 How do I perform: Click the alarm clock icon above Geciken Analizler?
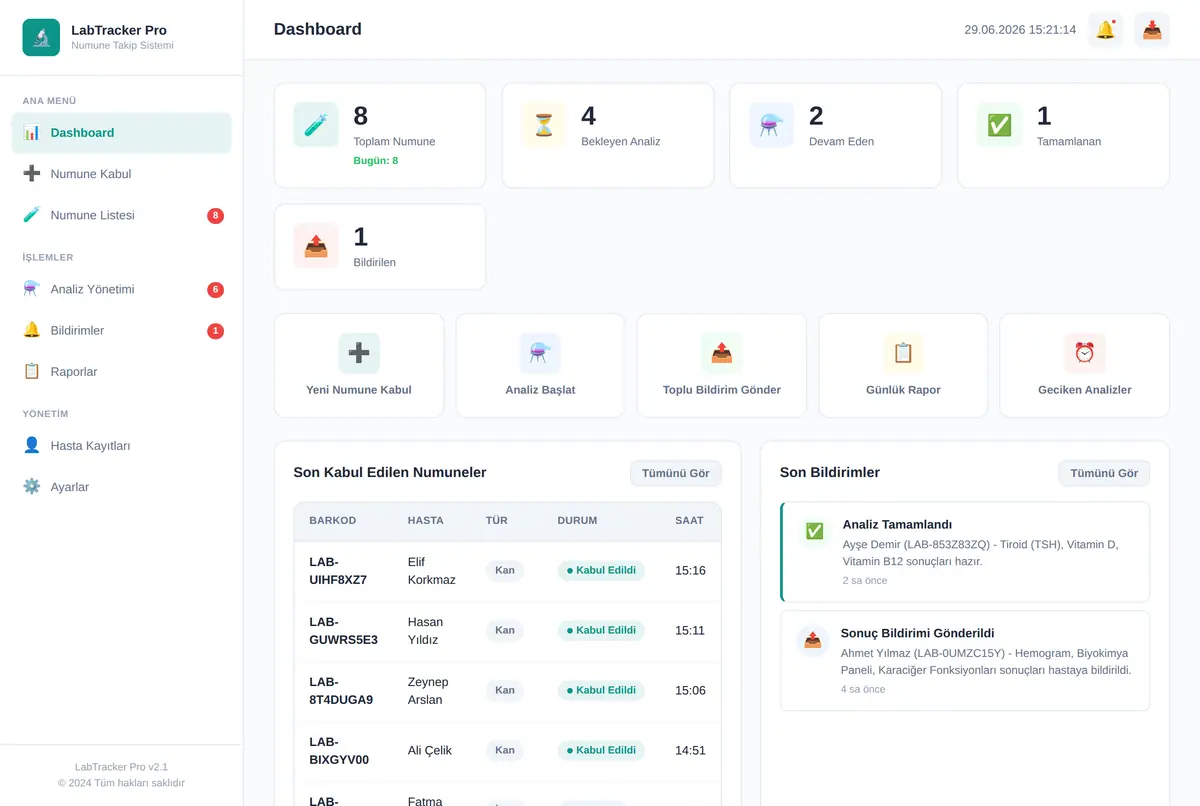(x=1085, y=353)
